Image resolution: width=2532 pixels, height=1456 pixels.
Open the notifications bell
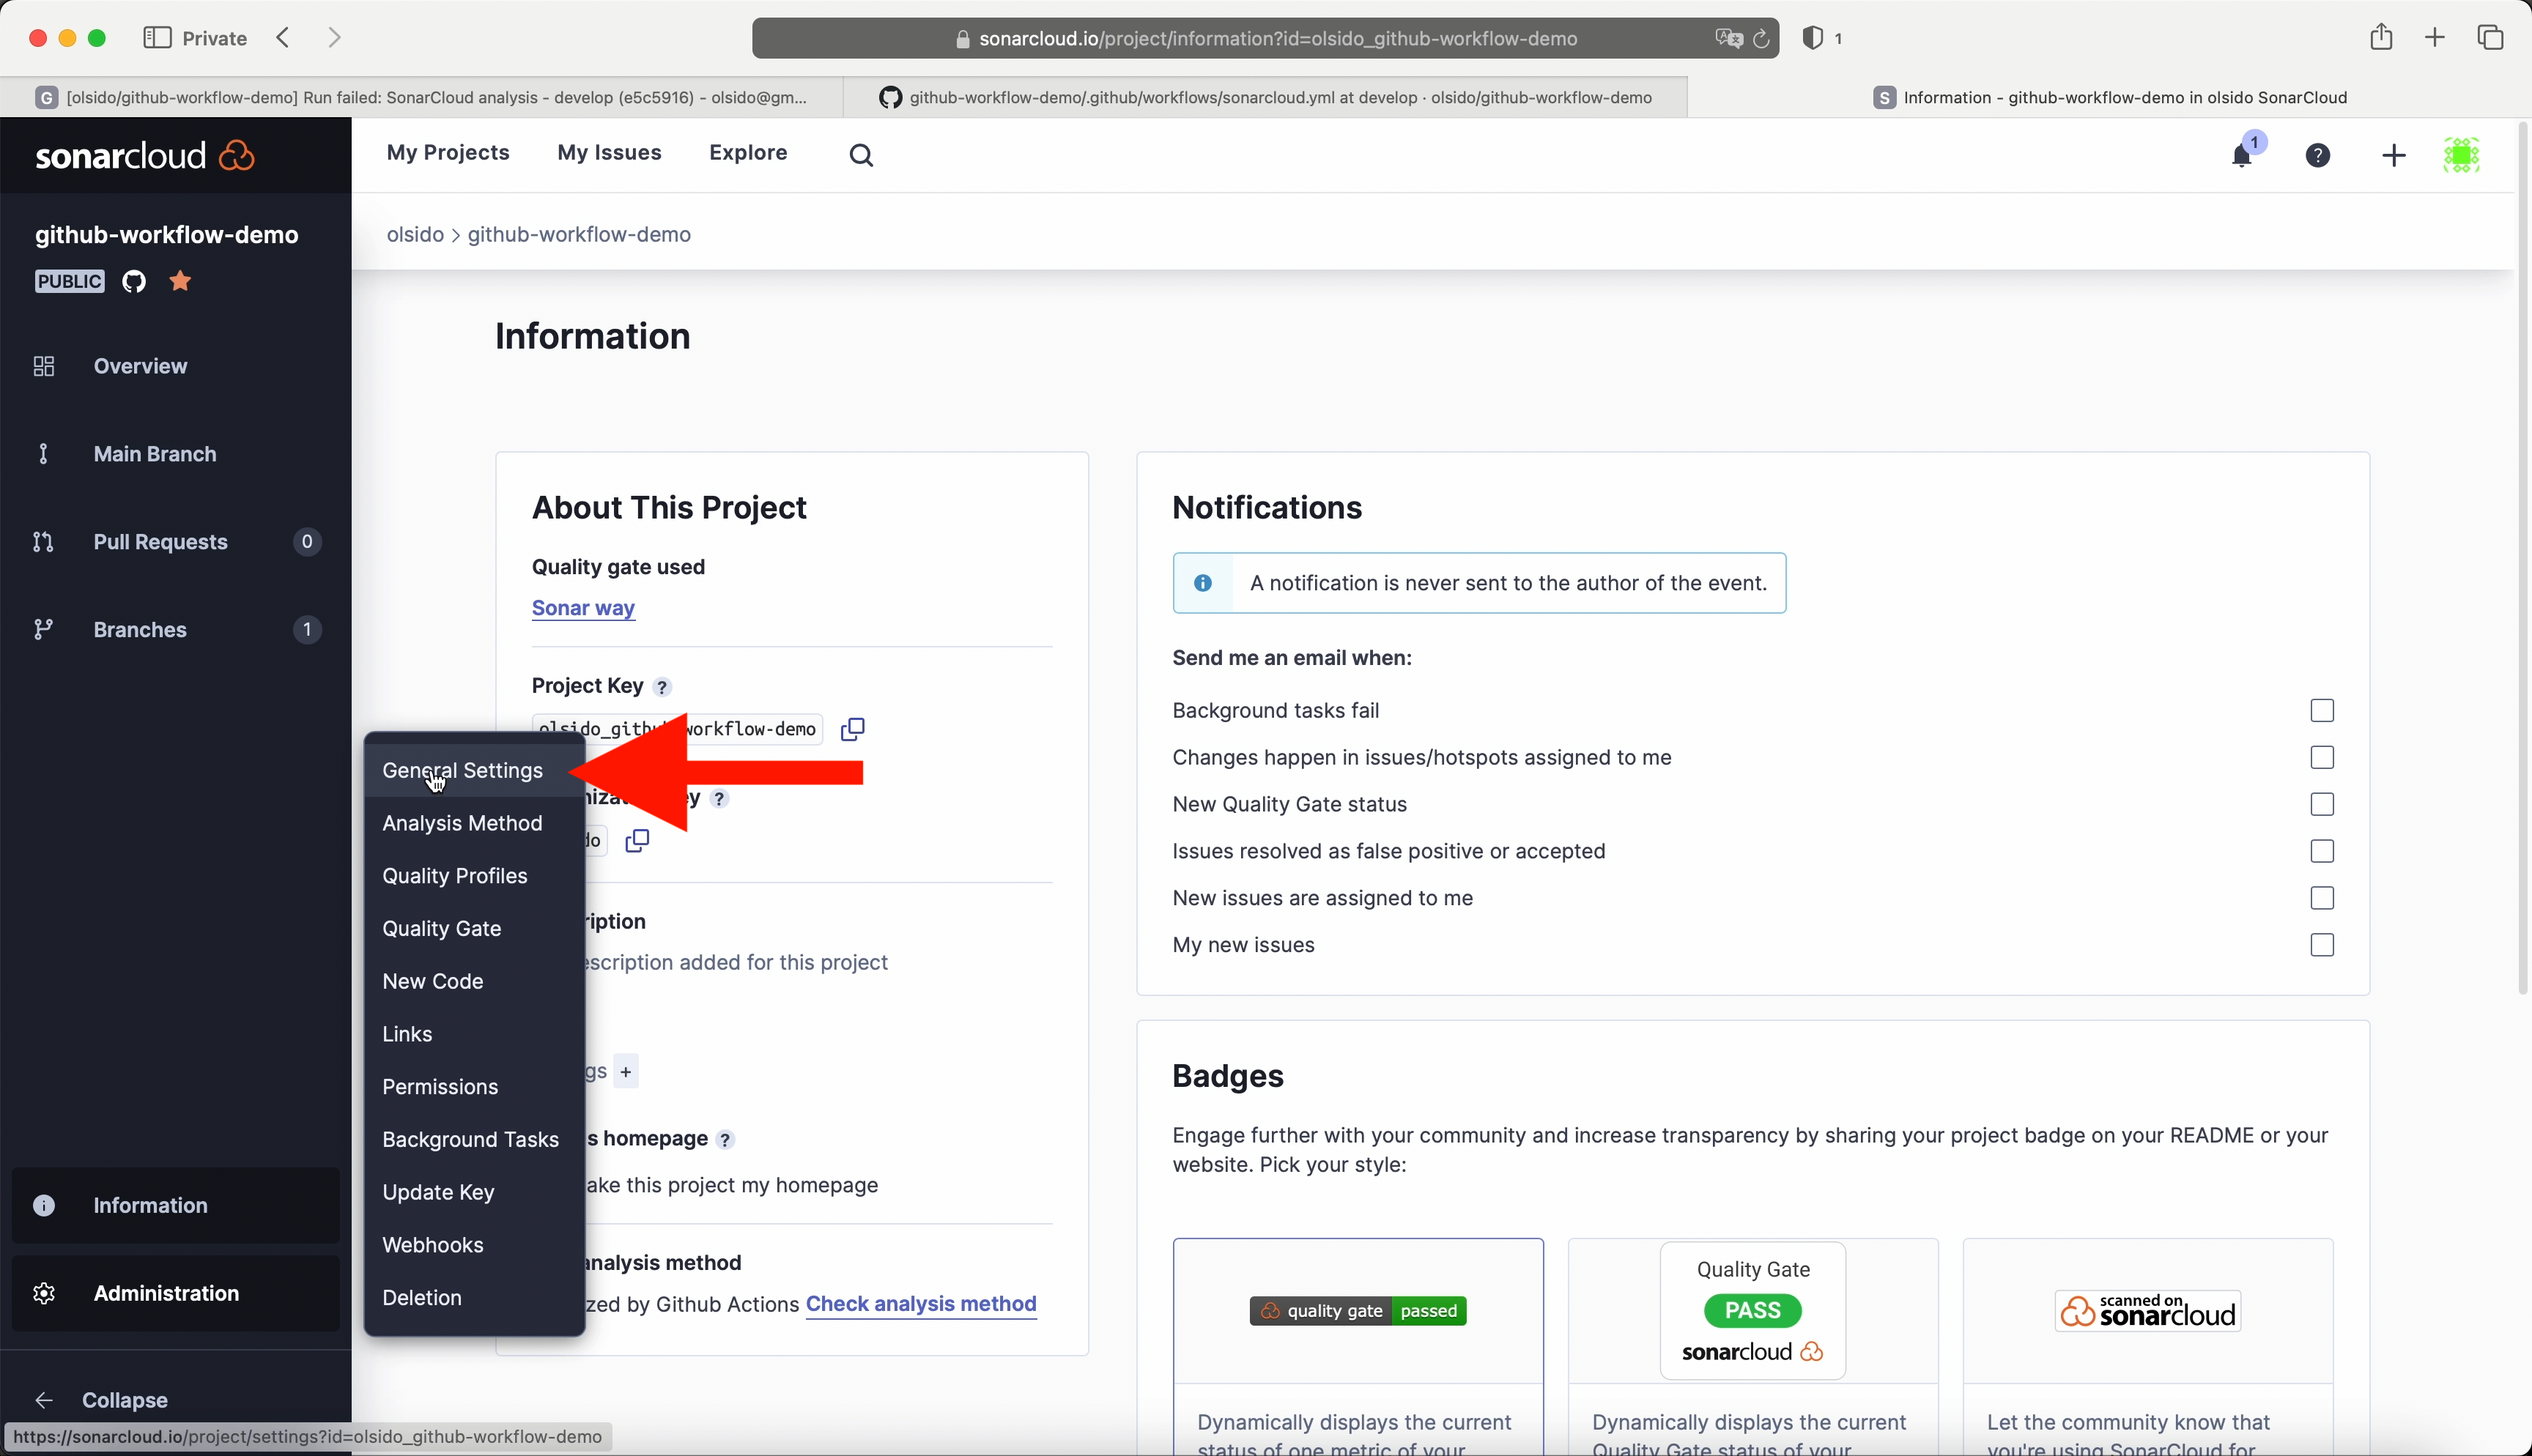(x=2241, y=156)
